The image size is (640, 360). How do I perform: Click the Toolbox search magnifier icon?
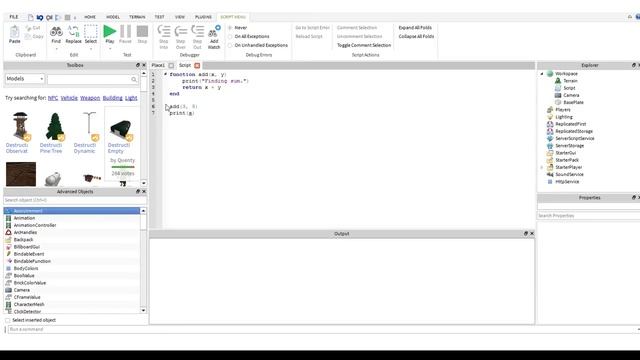pos(134,79)
